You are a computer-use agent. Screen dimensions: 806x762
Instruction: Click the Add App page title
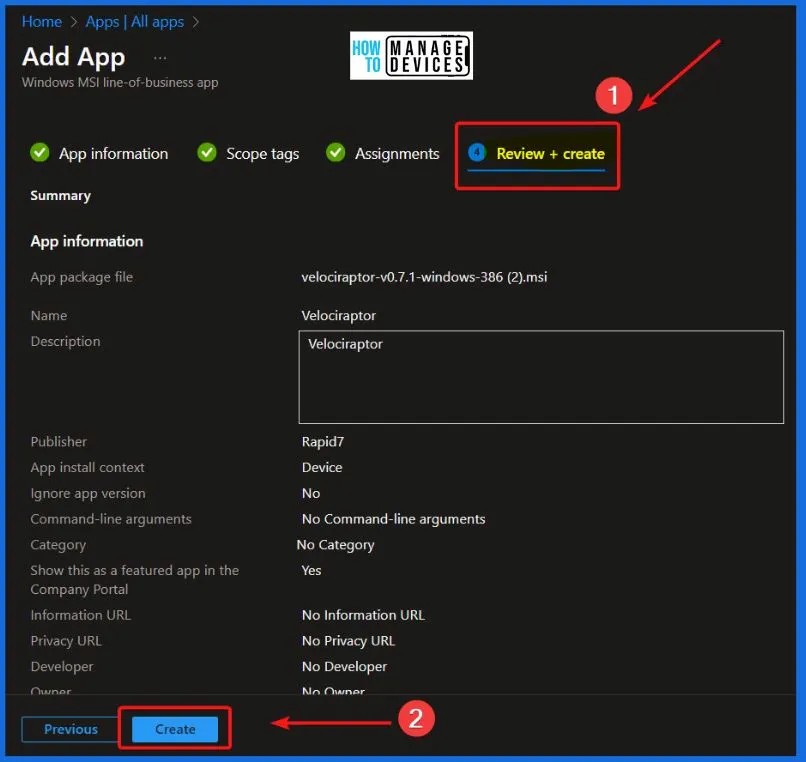74,57
